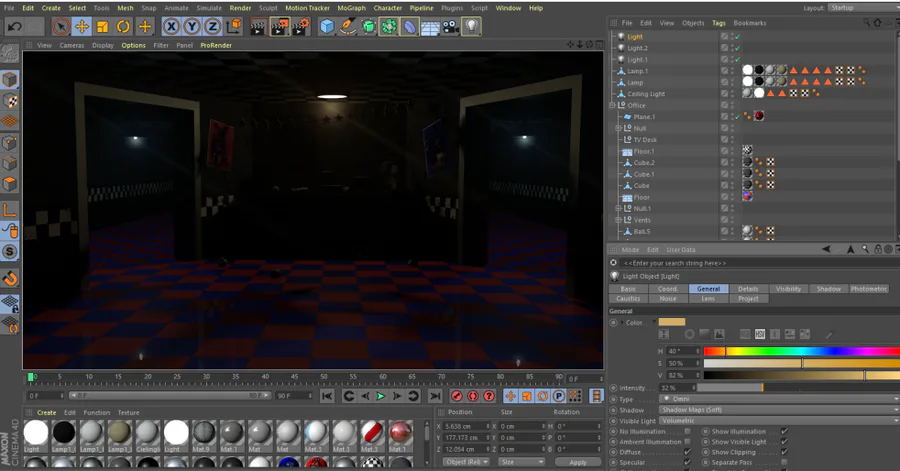Activate the Move tool in top toolbar

(x=82, y=26)
